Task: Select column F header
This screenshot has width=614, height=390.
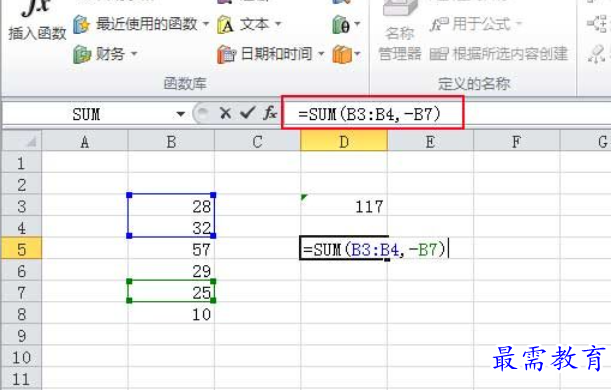Action: point(516,141)
